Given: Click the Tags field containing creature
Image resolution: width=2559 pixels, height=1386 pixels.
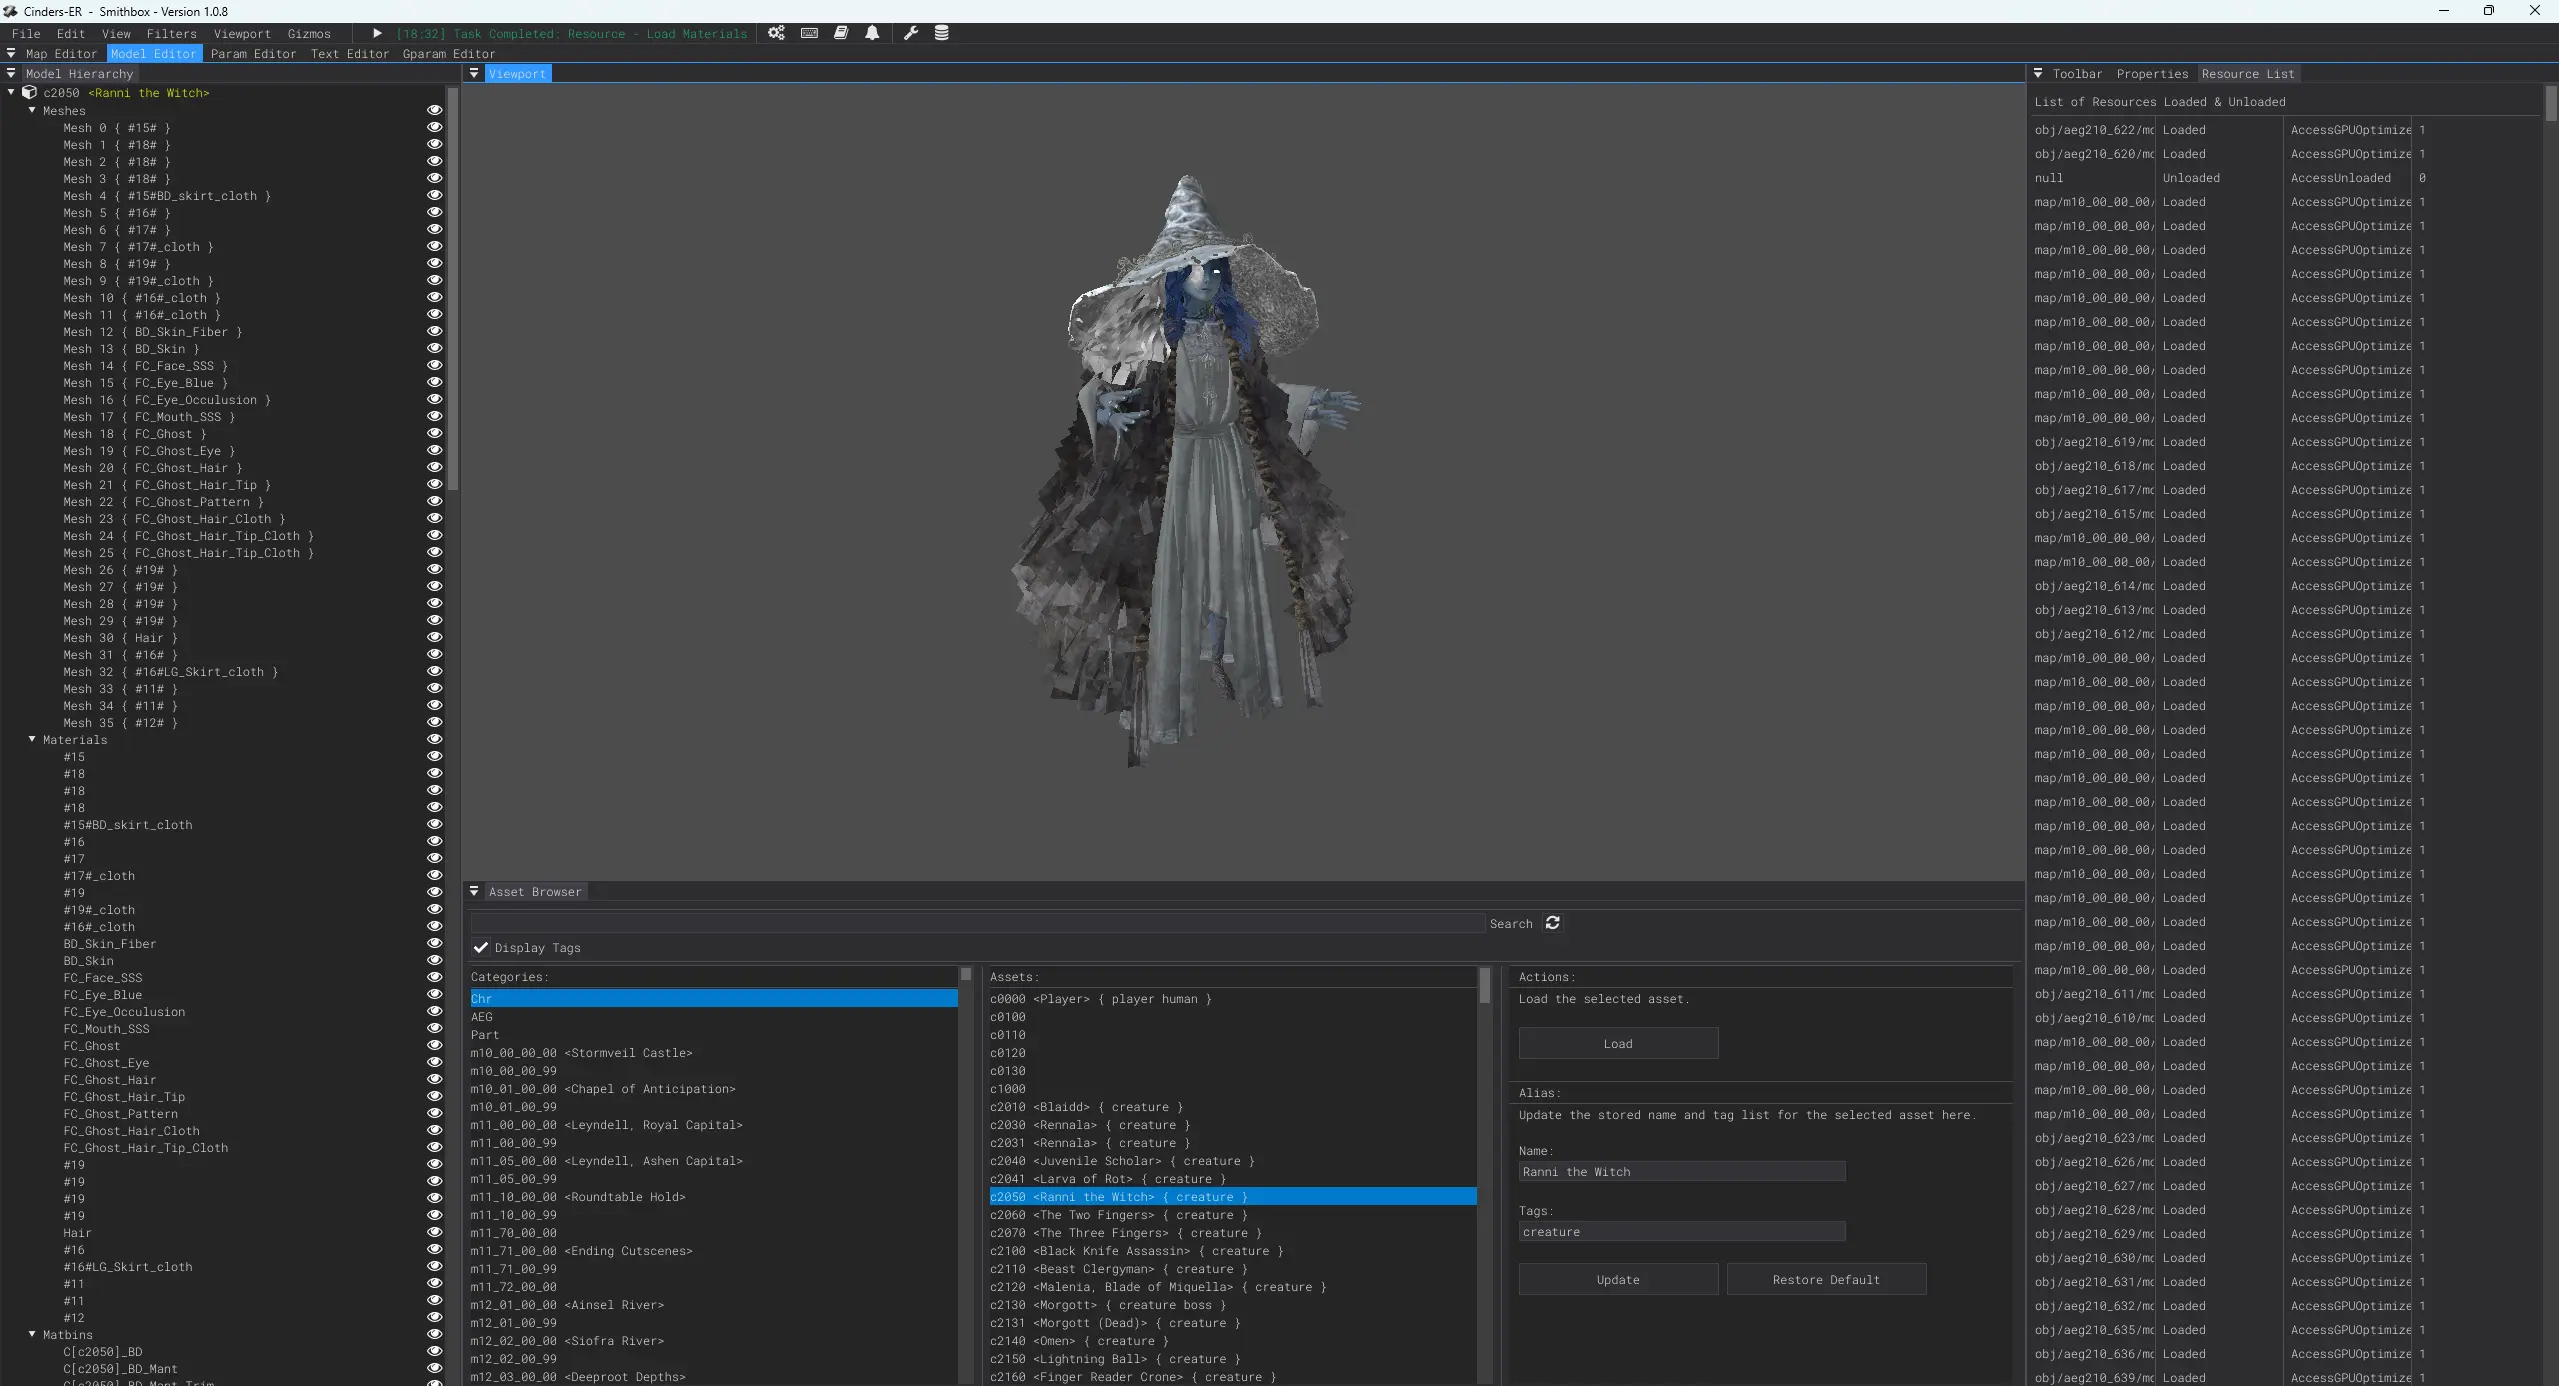Looking at the screenshot, I should (1682, 1231).
